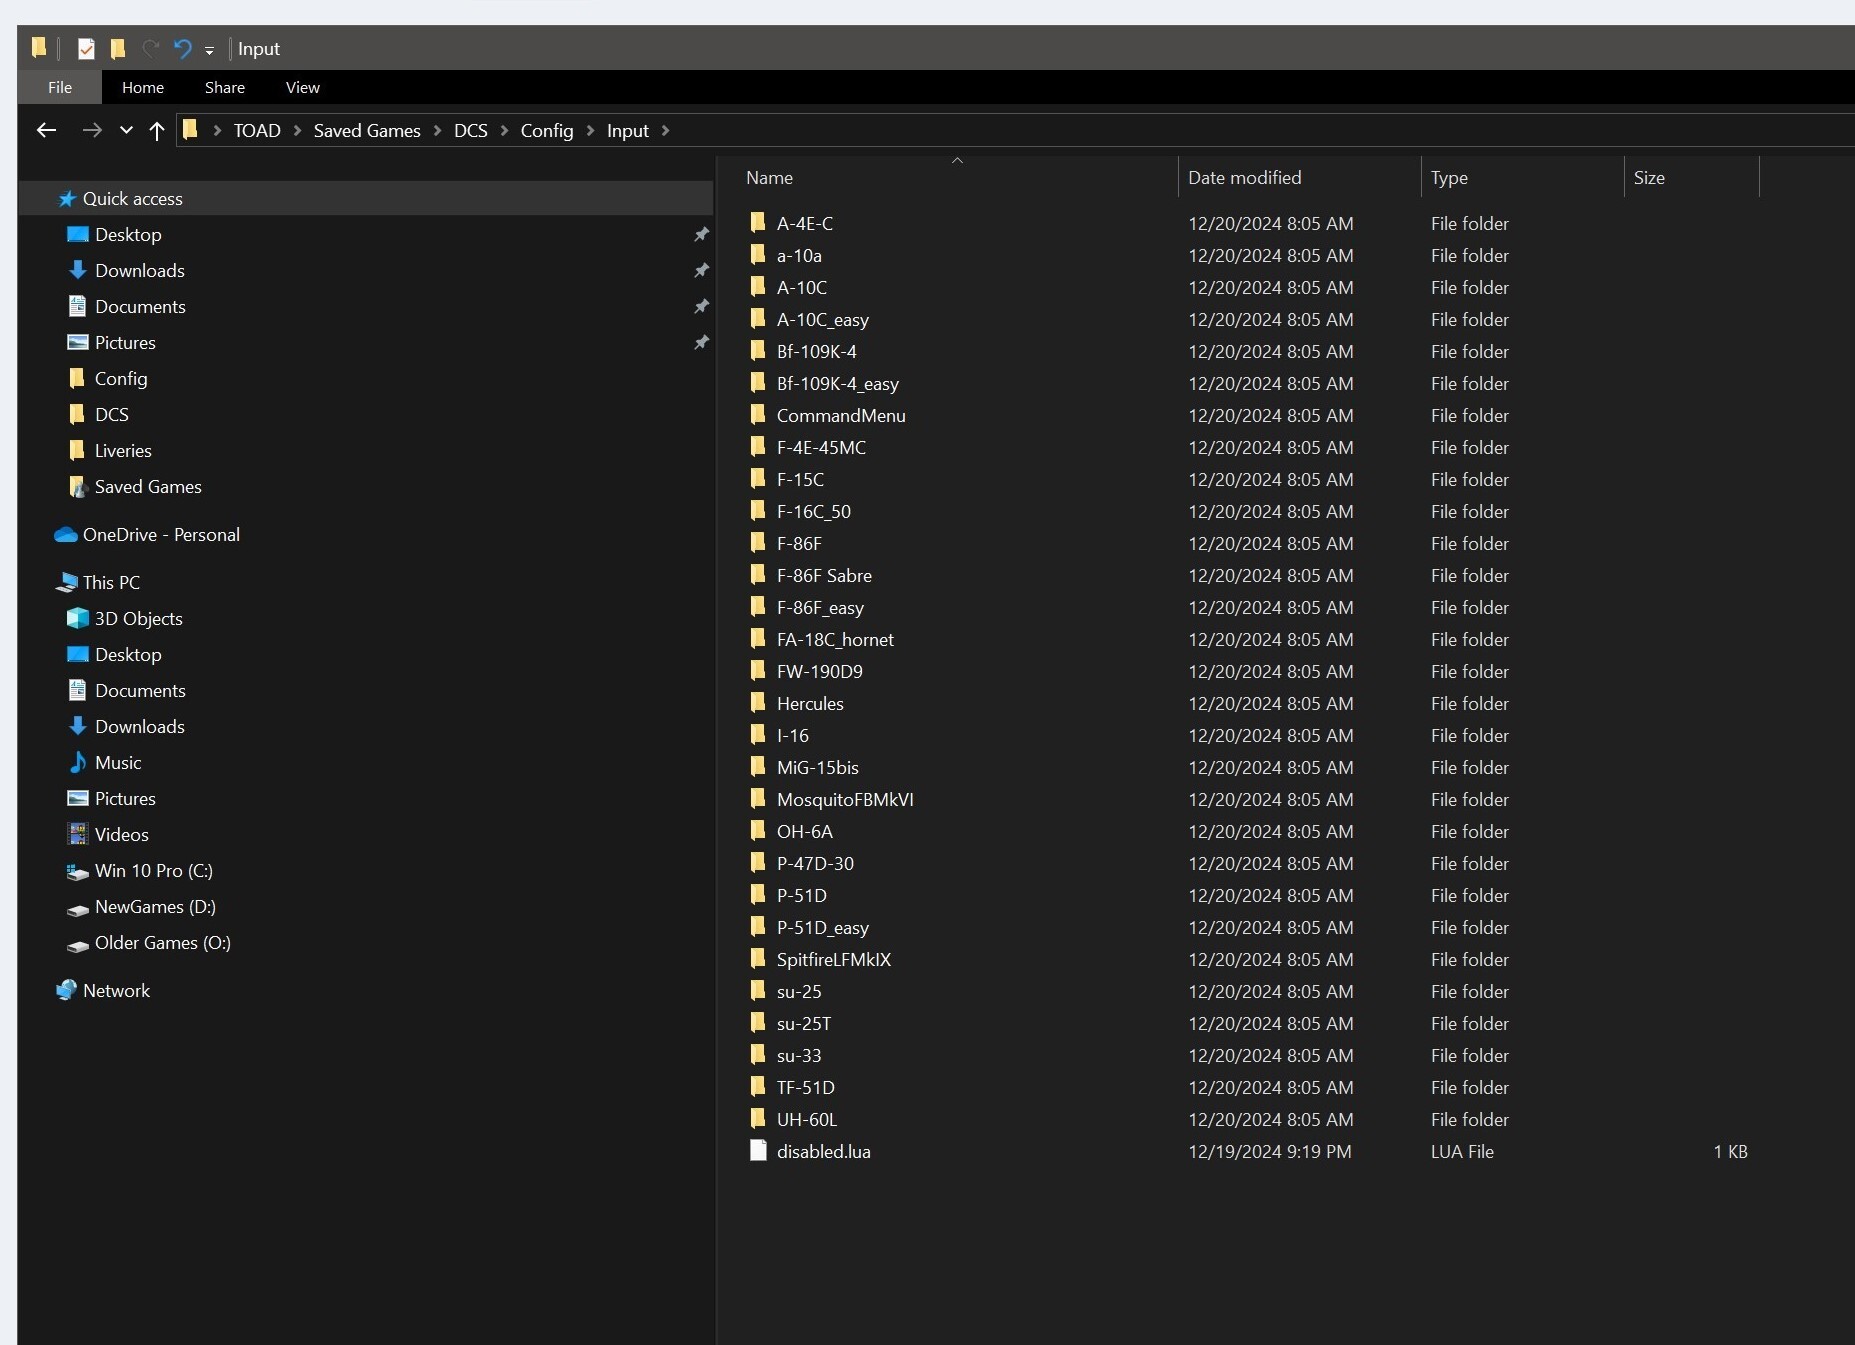This screenshot has height=1345, width=1855.
Task: Select the F-86F Sabre folder name
Action: click(824, 575)
